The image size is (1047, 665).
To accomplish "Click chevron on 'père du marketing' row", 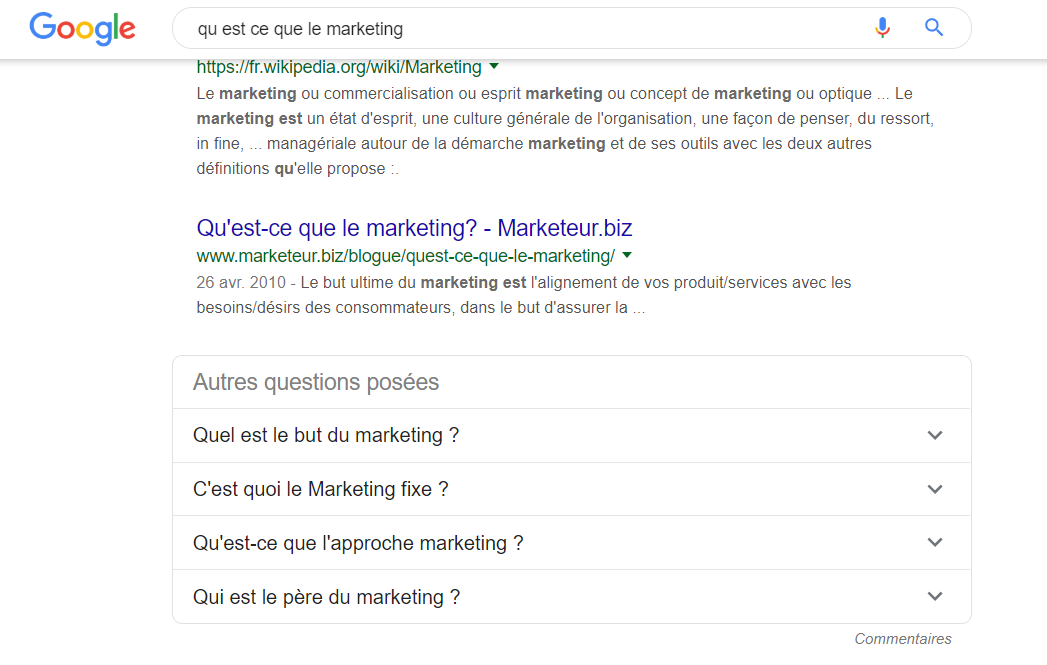I will pyautogui.click(x=935, y=596).
